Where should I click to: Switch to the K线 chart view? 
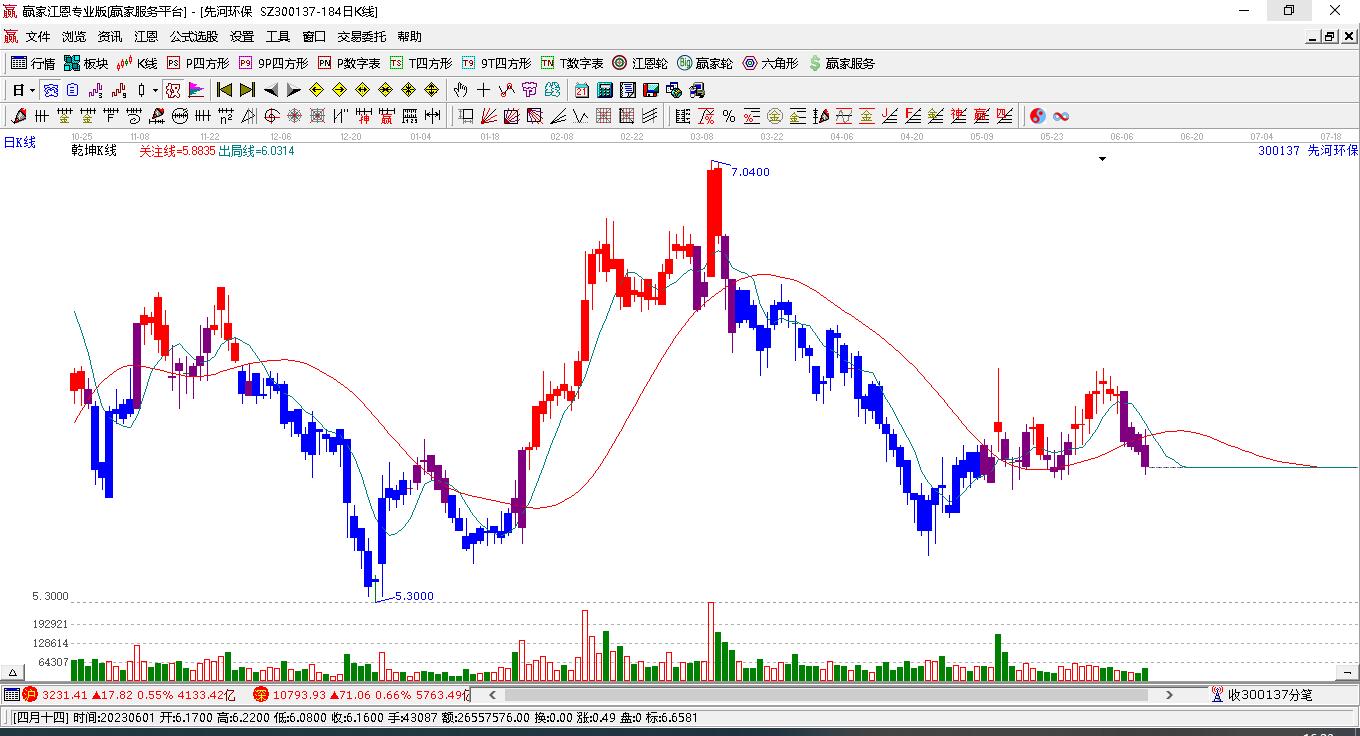(137, 63)
